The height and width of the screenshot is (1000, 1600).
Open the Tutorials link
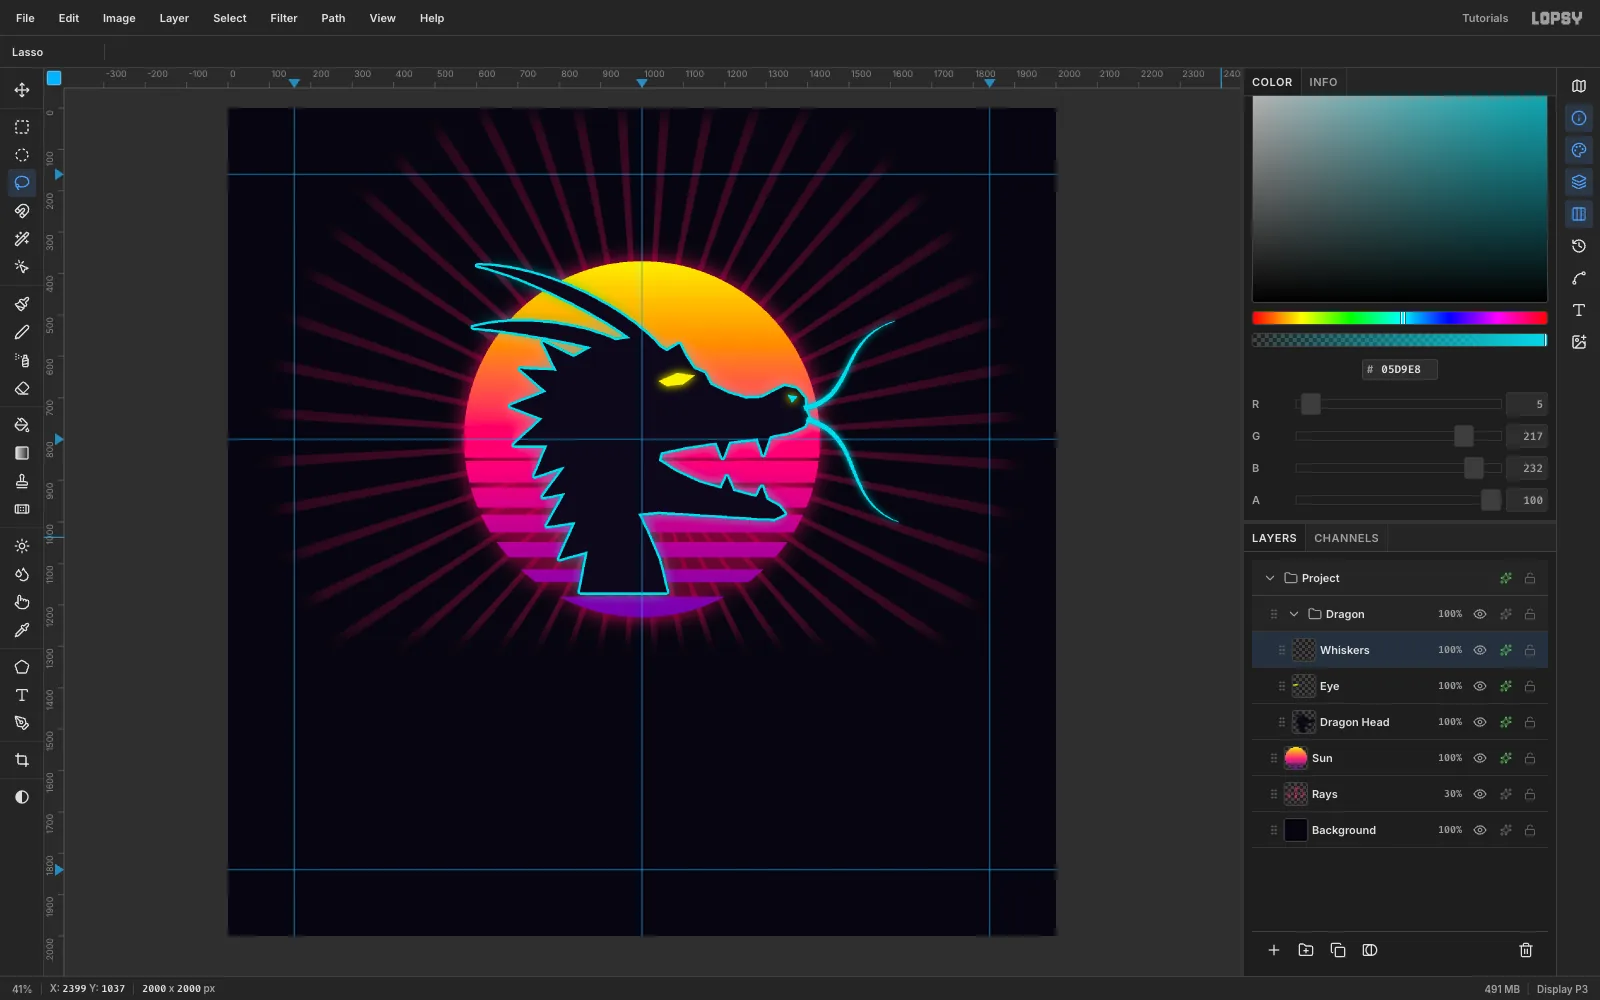[1485, 18]
